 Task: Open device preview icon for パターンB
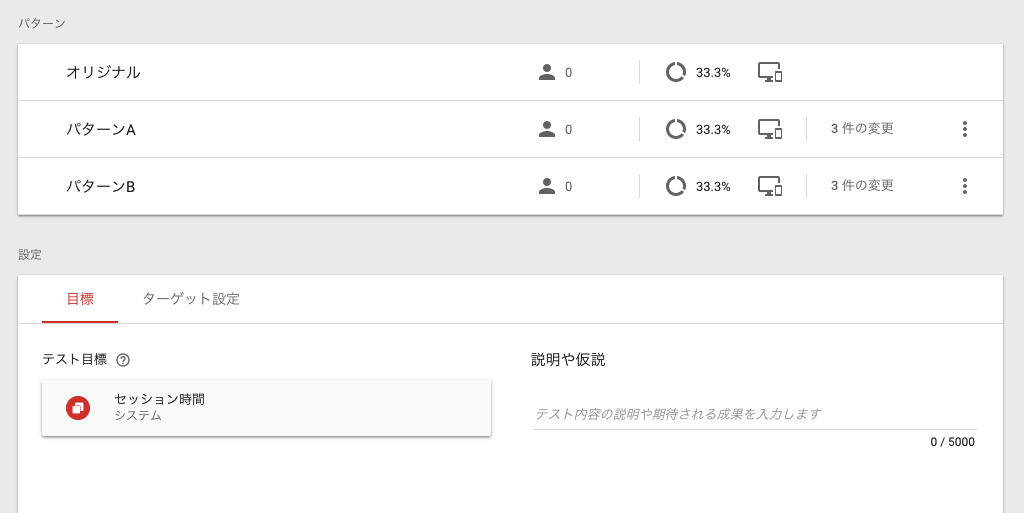[x=770, y=186]
